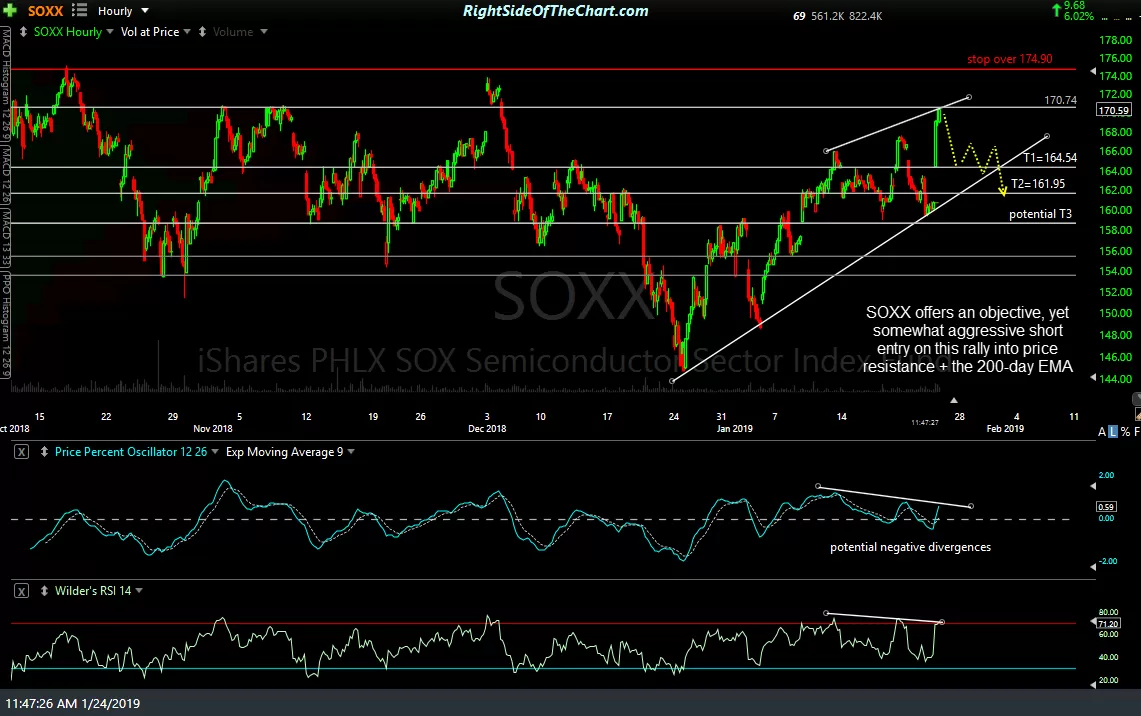Click the green up-arrow net change indicator

point(1056,10)
